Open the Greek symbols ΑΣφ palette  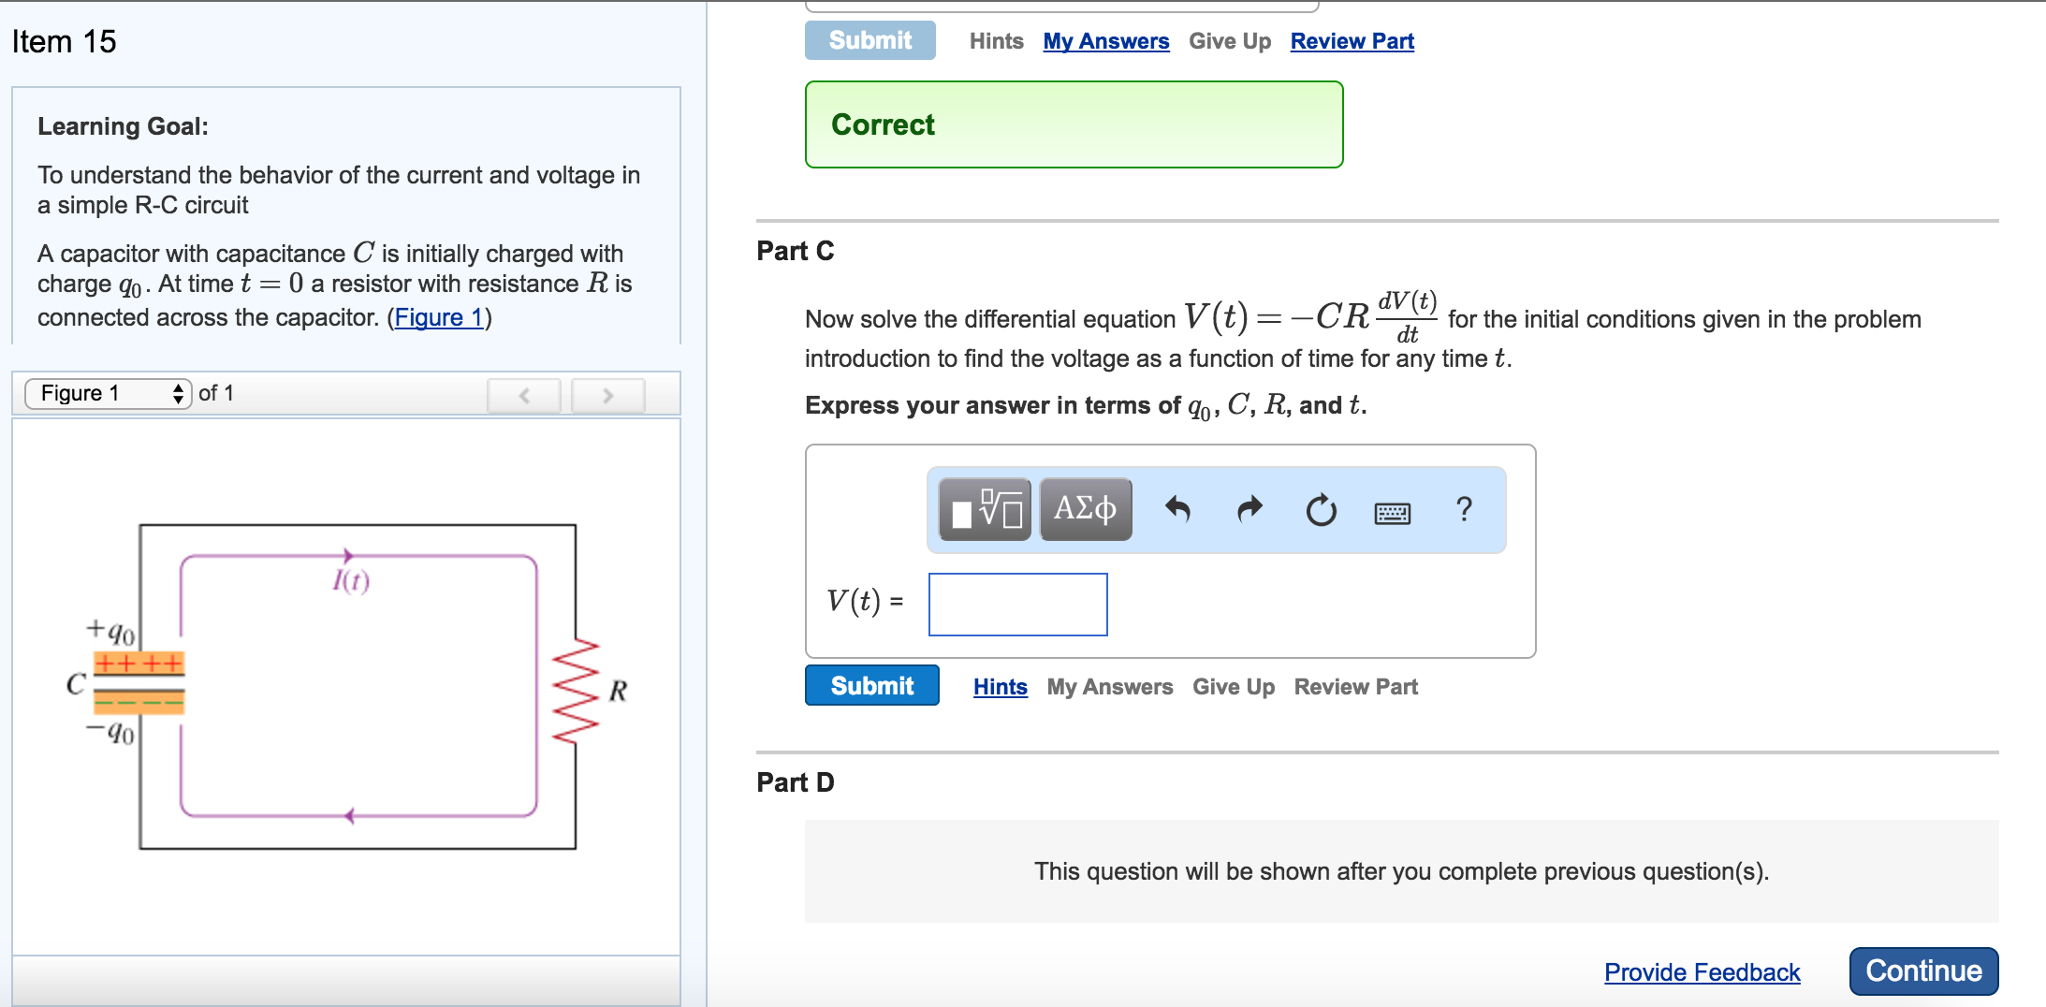[1085, 510]
